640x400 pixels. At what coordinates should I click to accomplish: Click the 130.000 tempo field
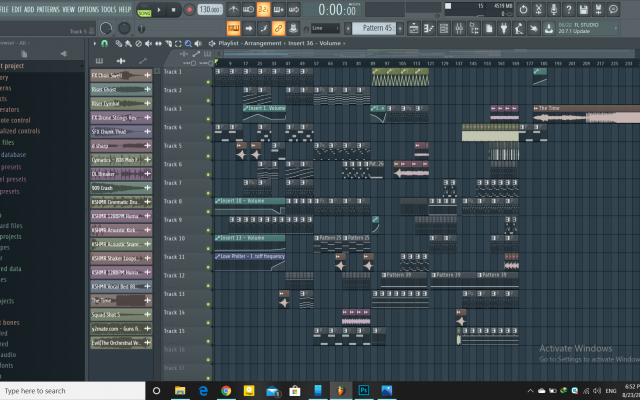coord(210,9)
